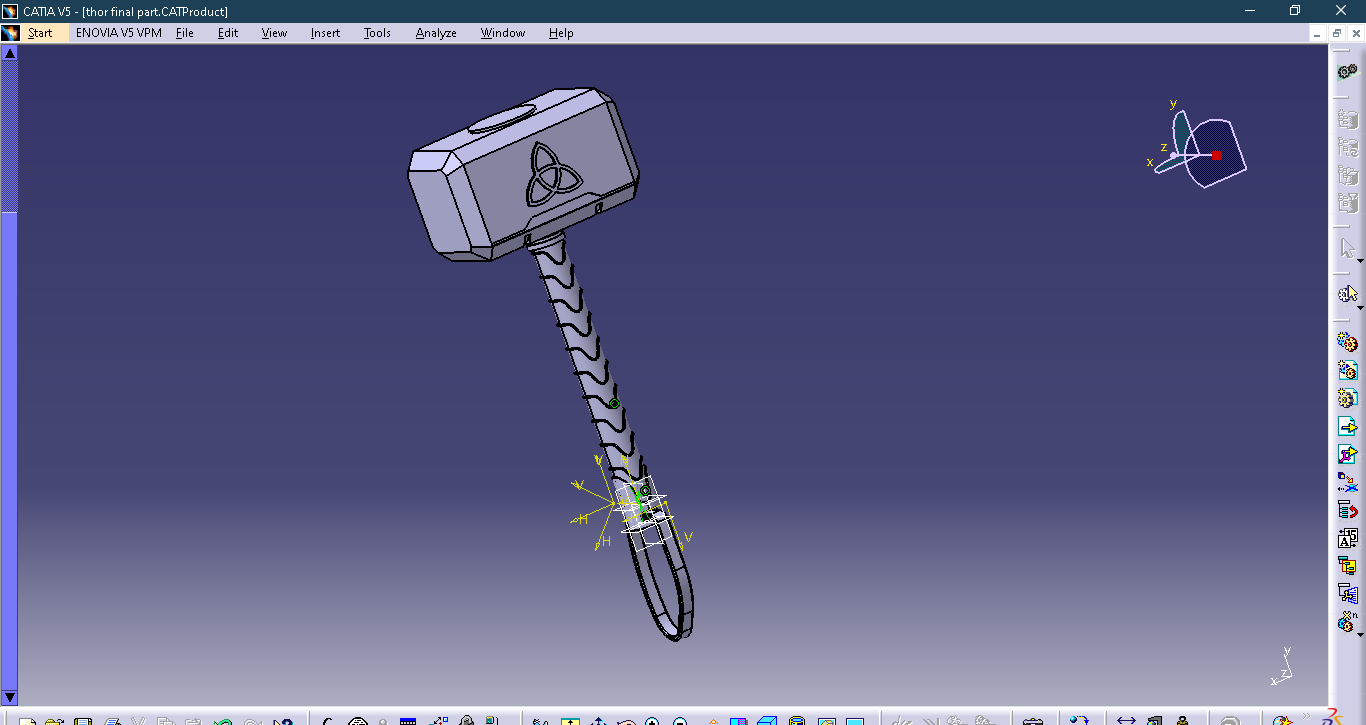
Task: Insert a new Product
Action: click(1347, 371)
